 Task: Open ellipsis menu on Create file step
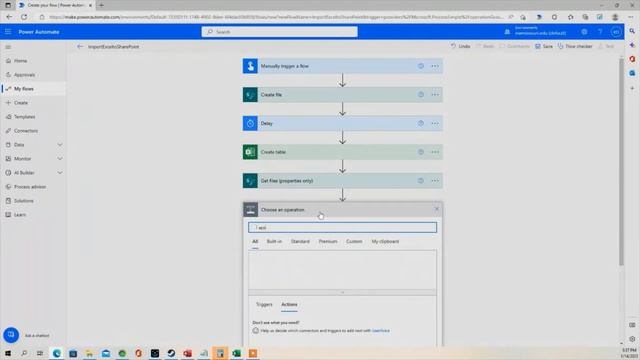[435, 95]
